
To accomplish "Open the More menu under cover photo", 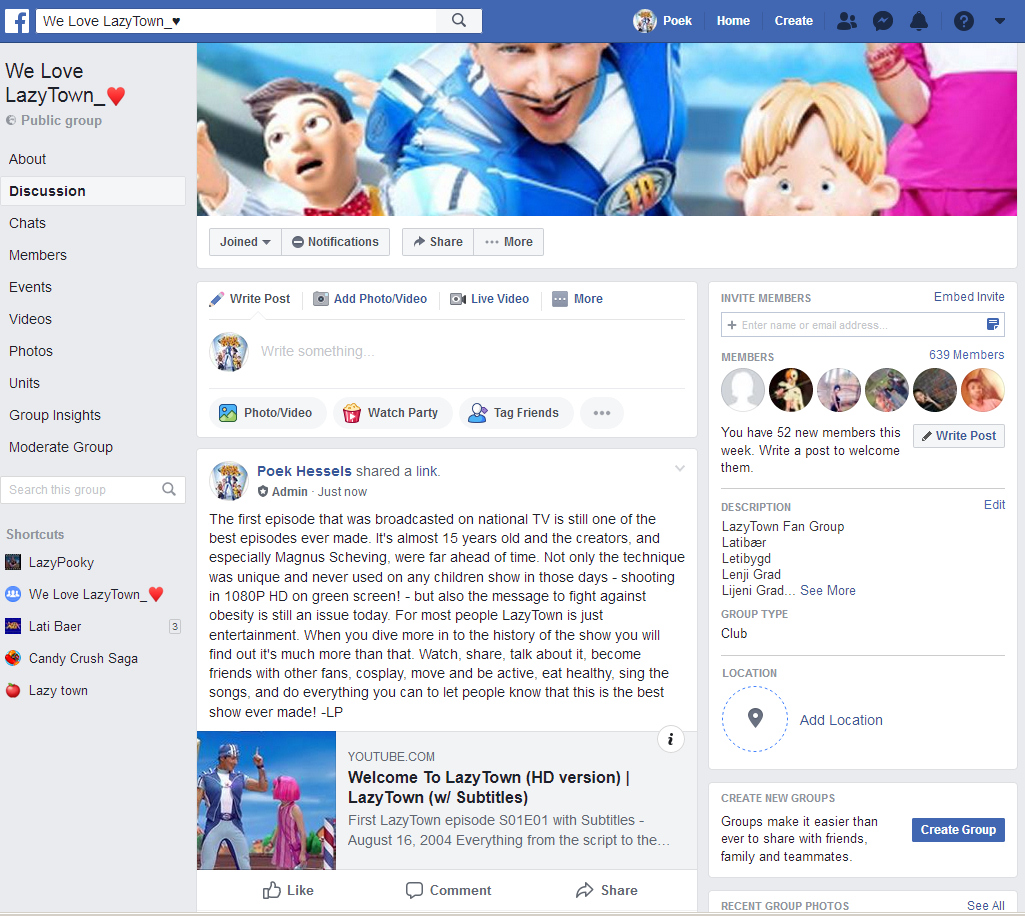I will [509, 242].
